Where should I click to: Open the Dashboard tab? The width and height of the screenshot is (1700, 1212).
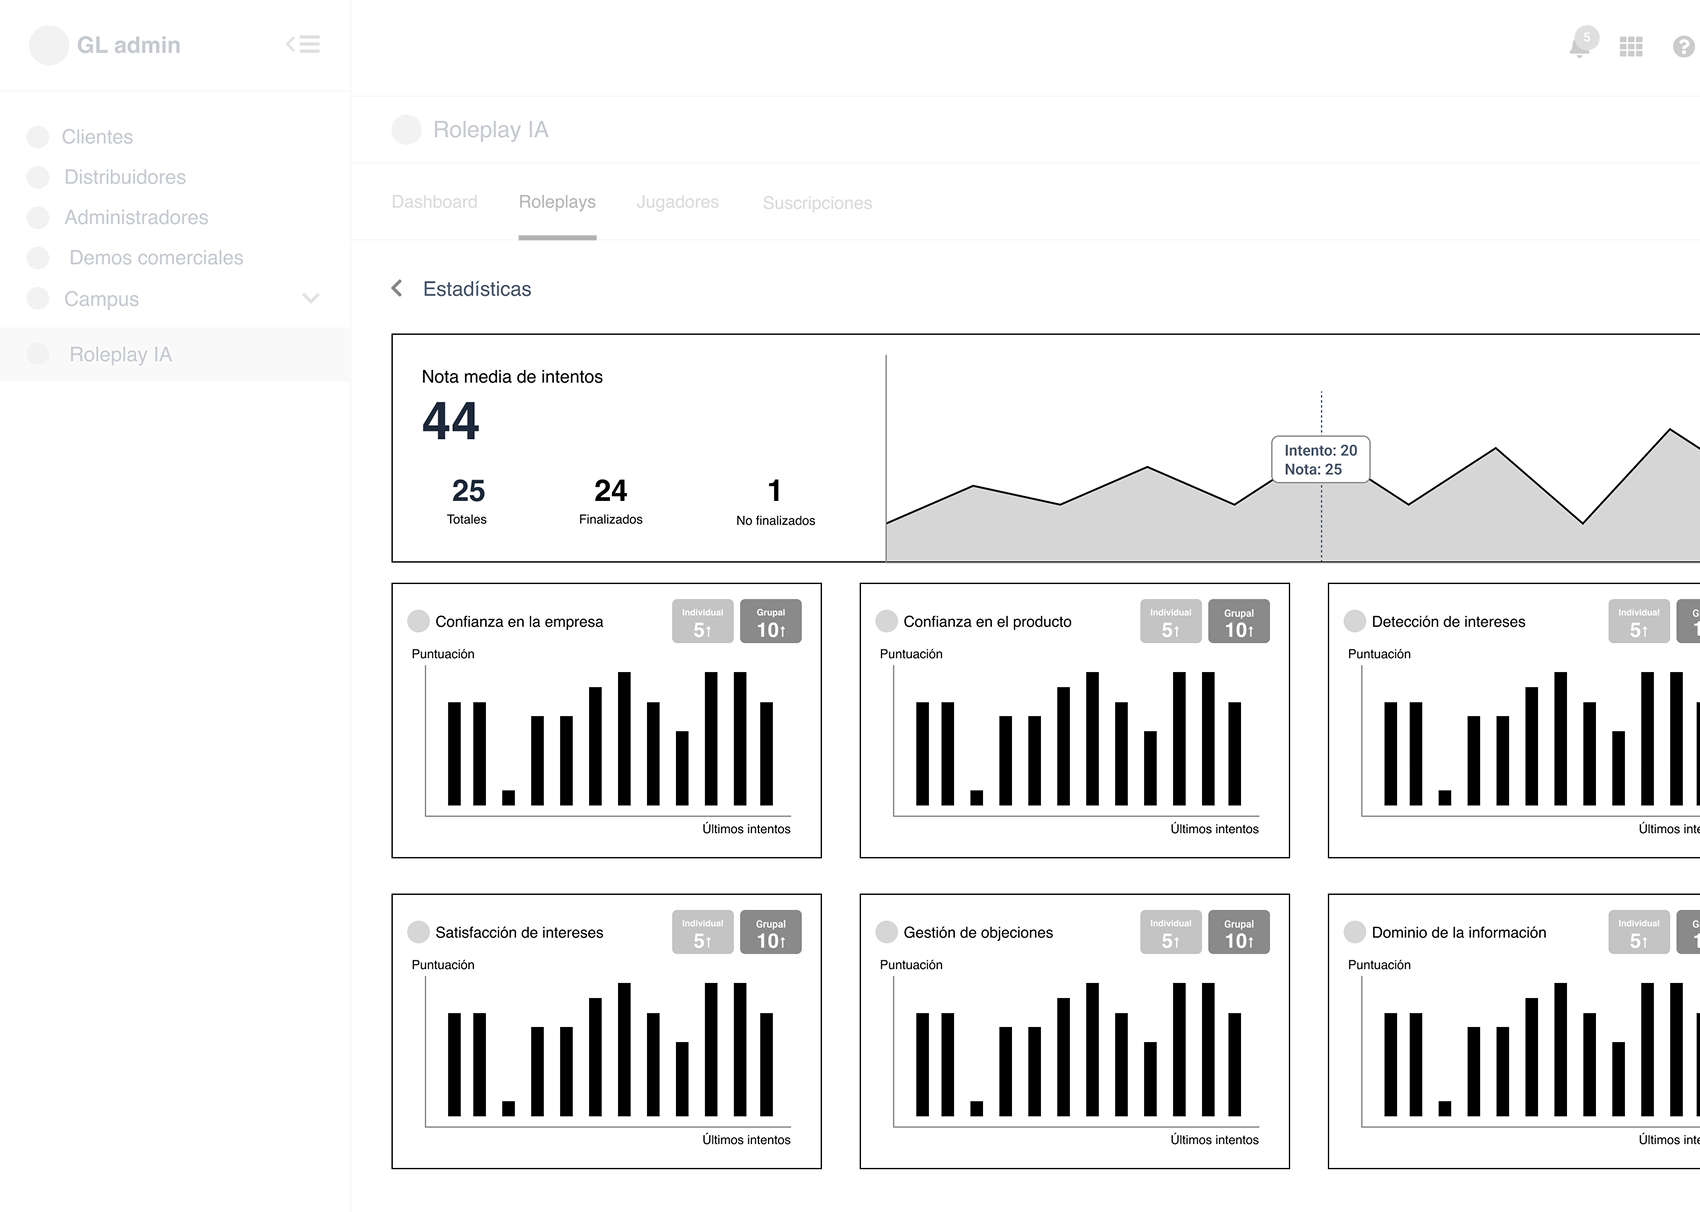[x=434, y=202]
